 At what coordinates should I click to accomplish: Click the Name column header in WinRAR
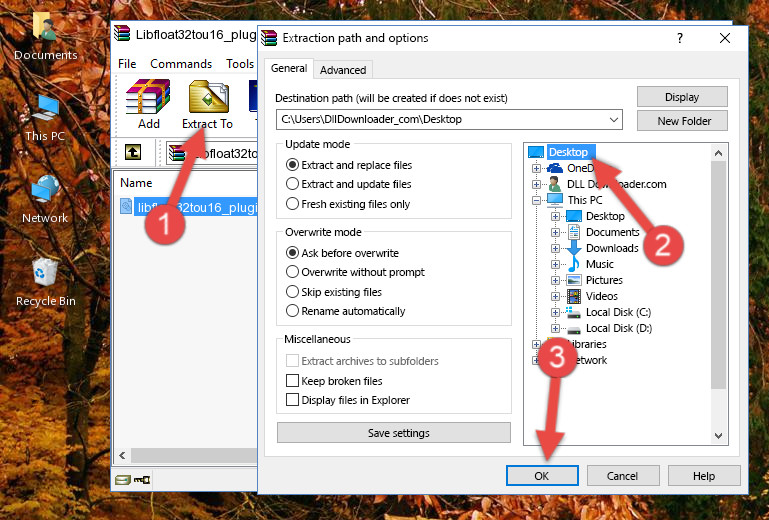click(136, 183)
